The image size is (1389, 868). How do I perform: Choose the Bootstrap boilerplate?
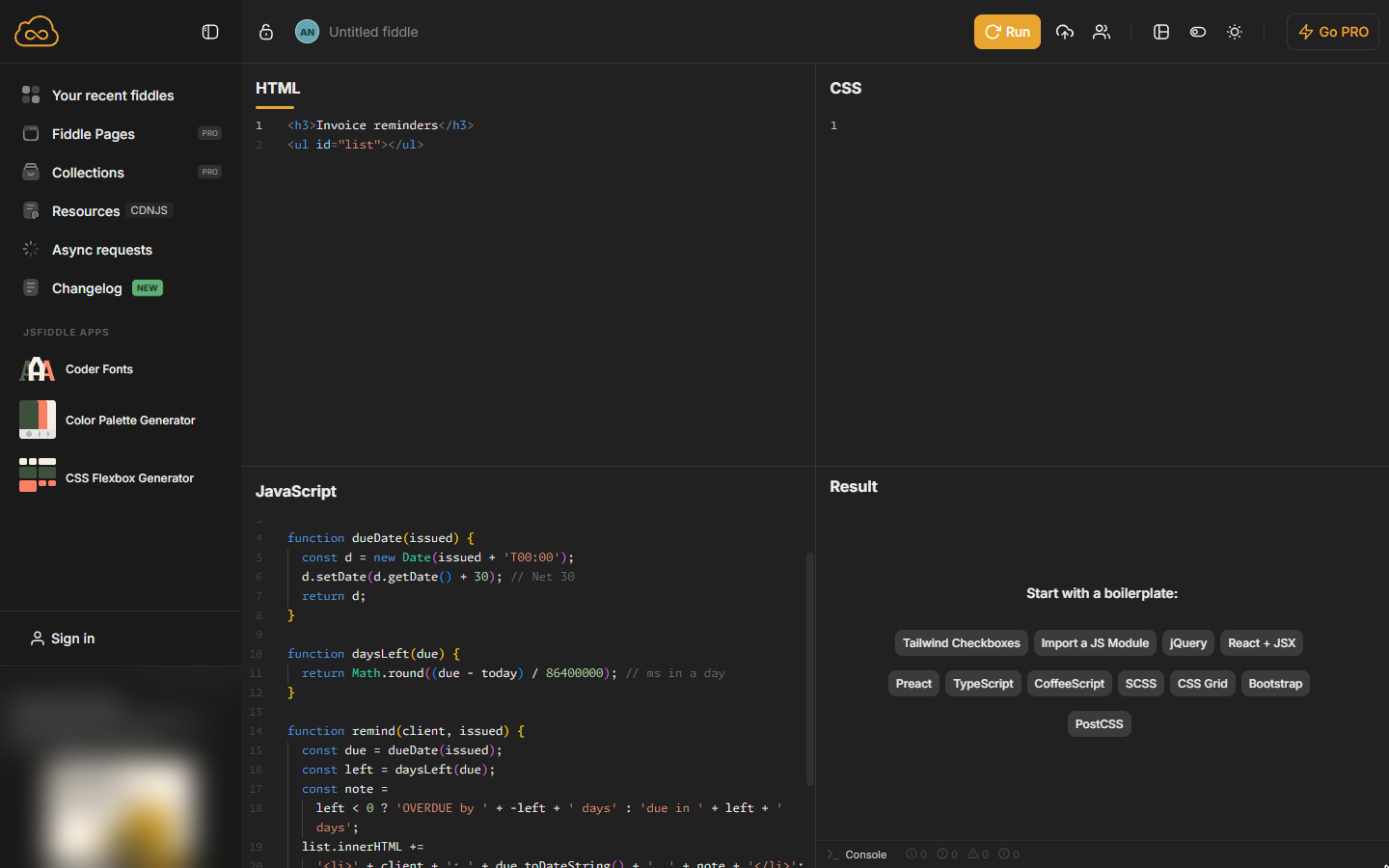(1275, 684)
